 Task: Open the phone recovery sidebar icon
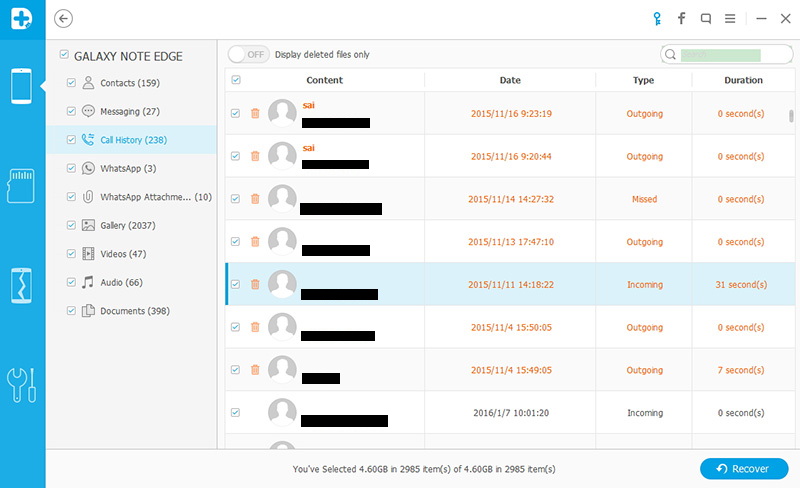[x=21, y=86]
